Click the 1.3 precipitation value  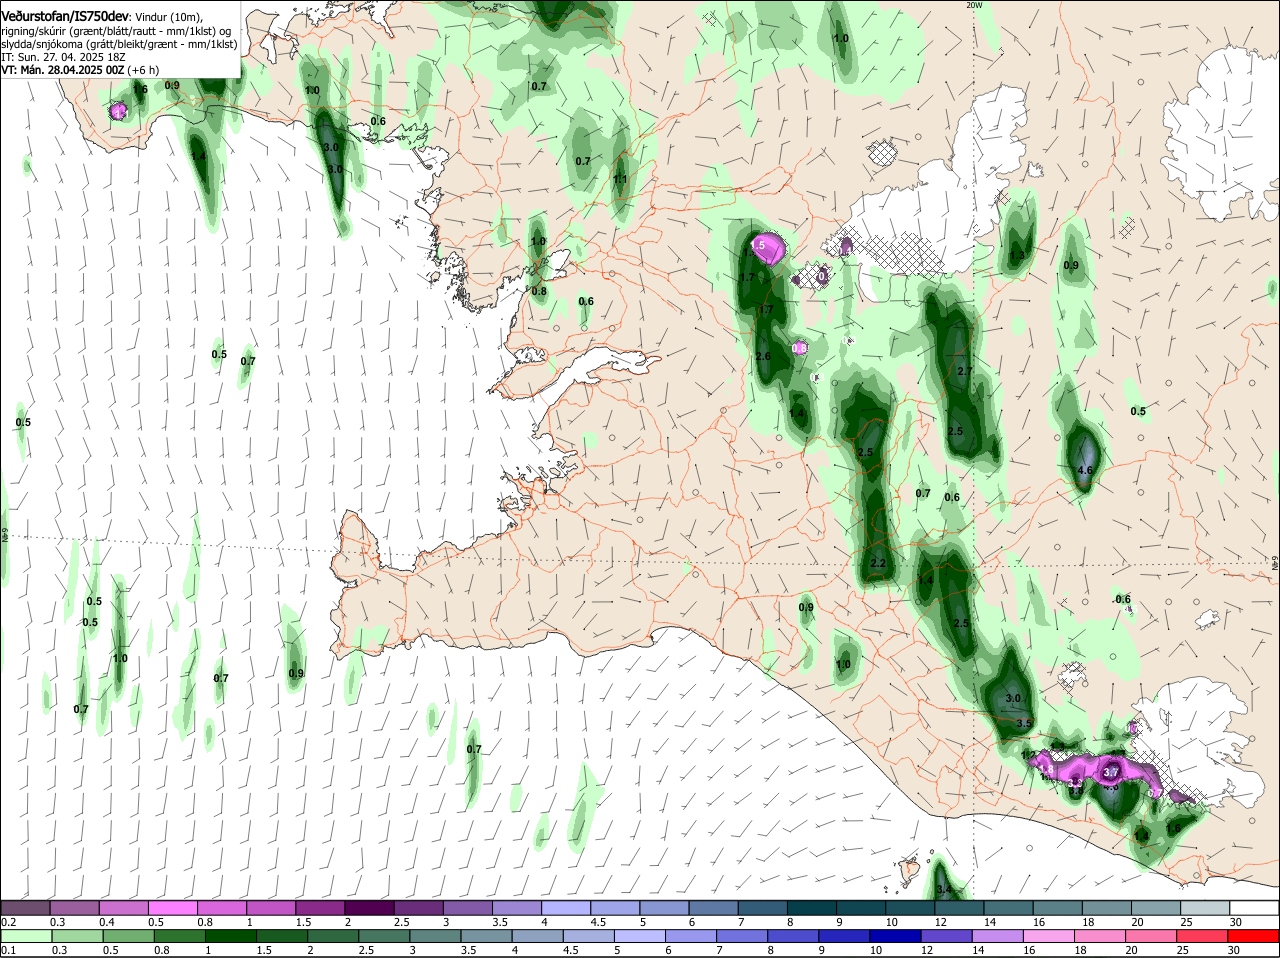coord(1017,256)
